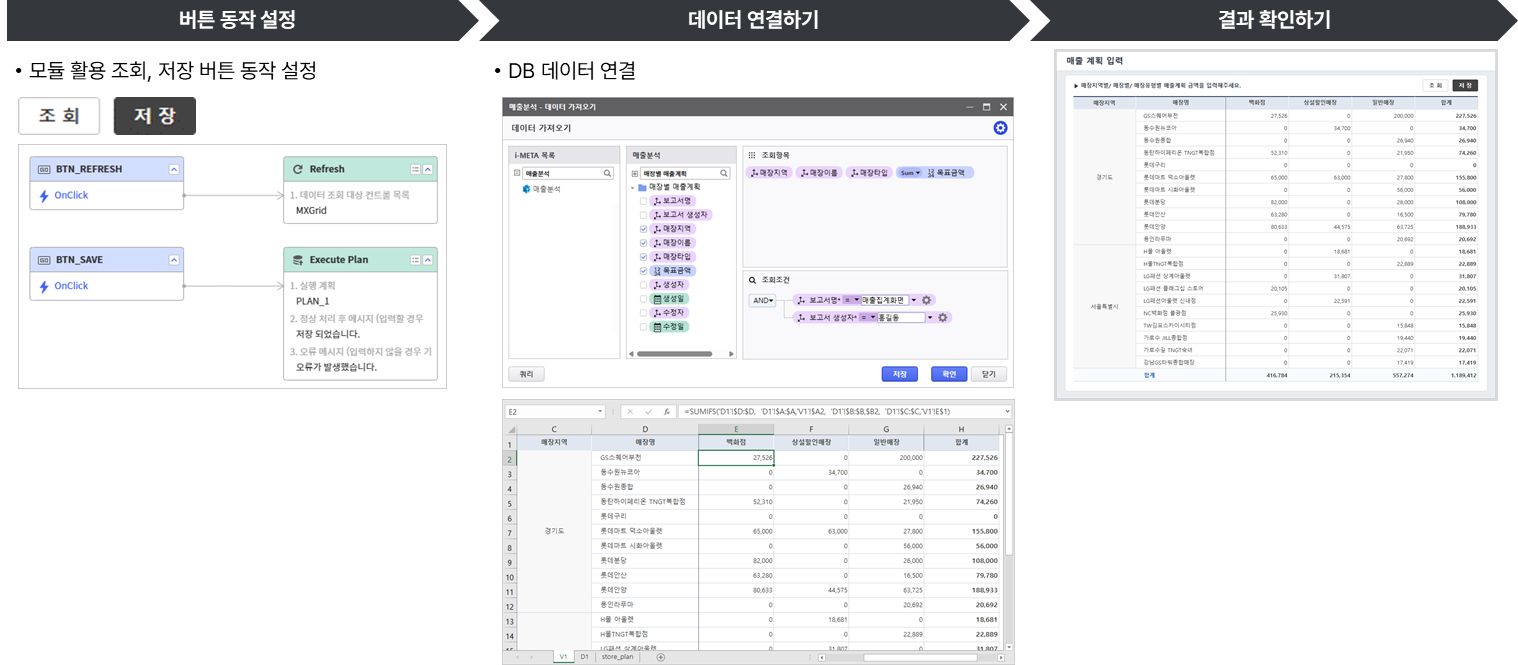Check the 생성자 field checkbox

tap(643, 285)
